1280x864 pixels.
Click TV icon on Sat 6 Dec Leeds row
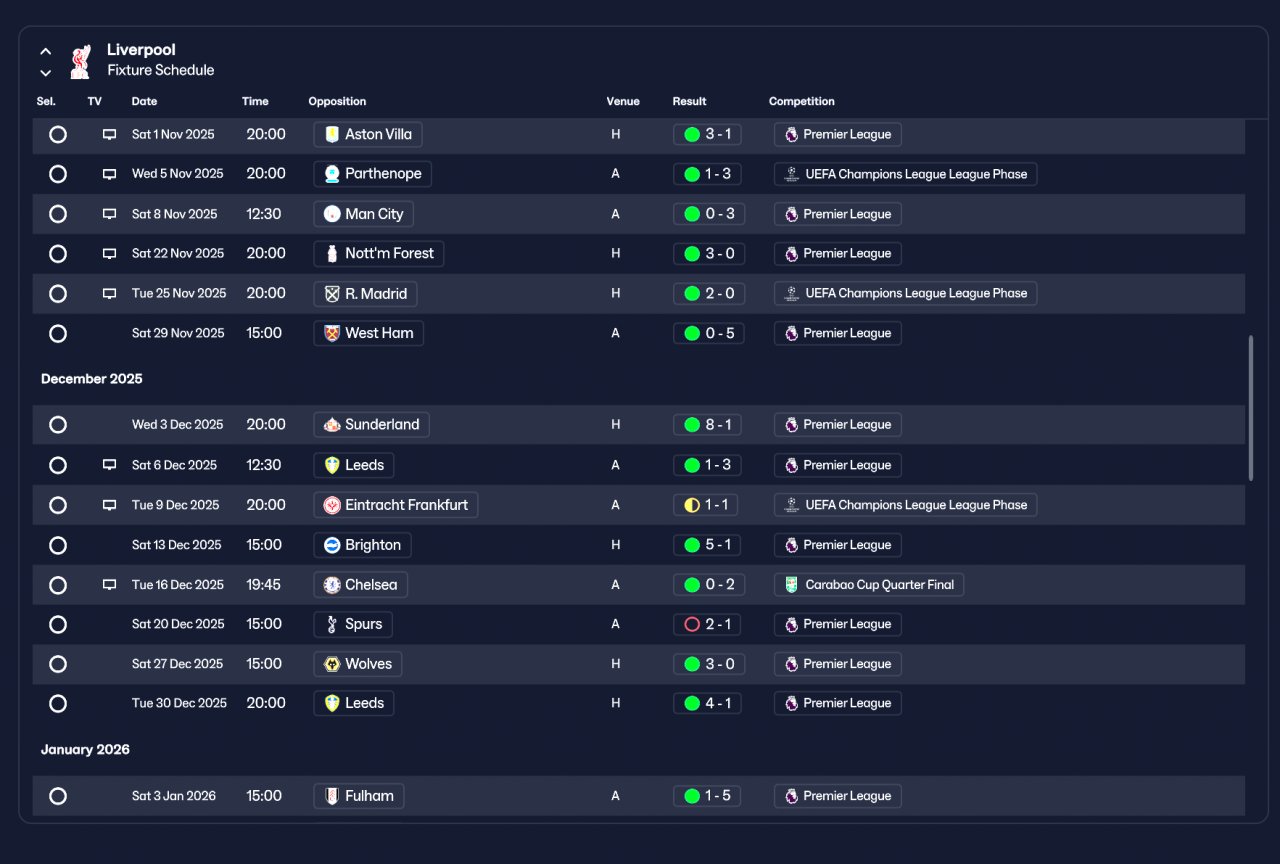point(109,465)
